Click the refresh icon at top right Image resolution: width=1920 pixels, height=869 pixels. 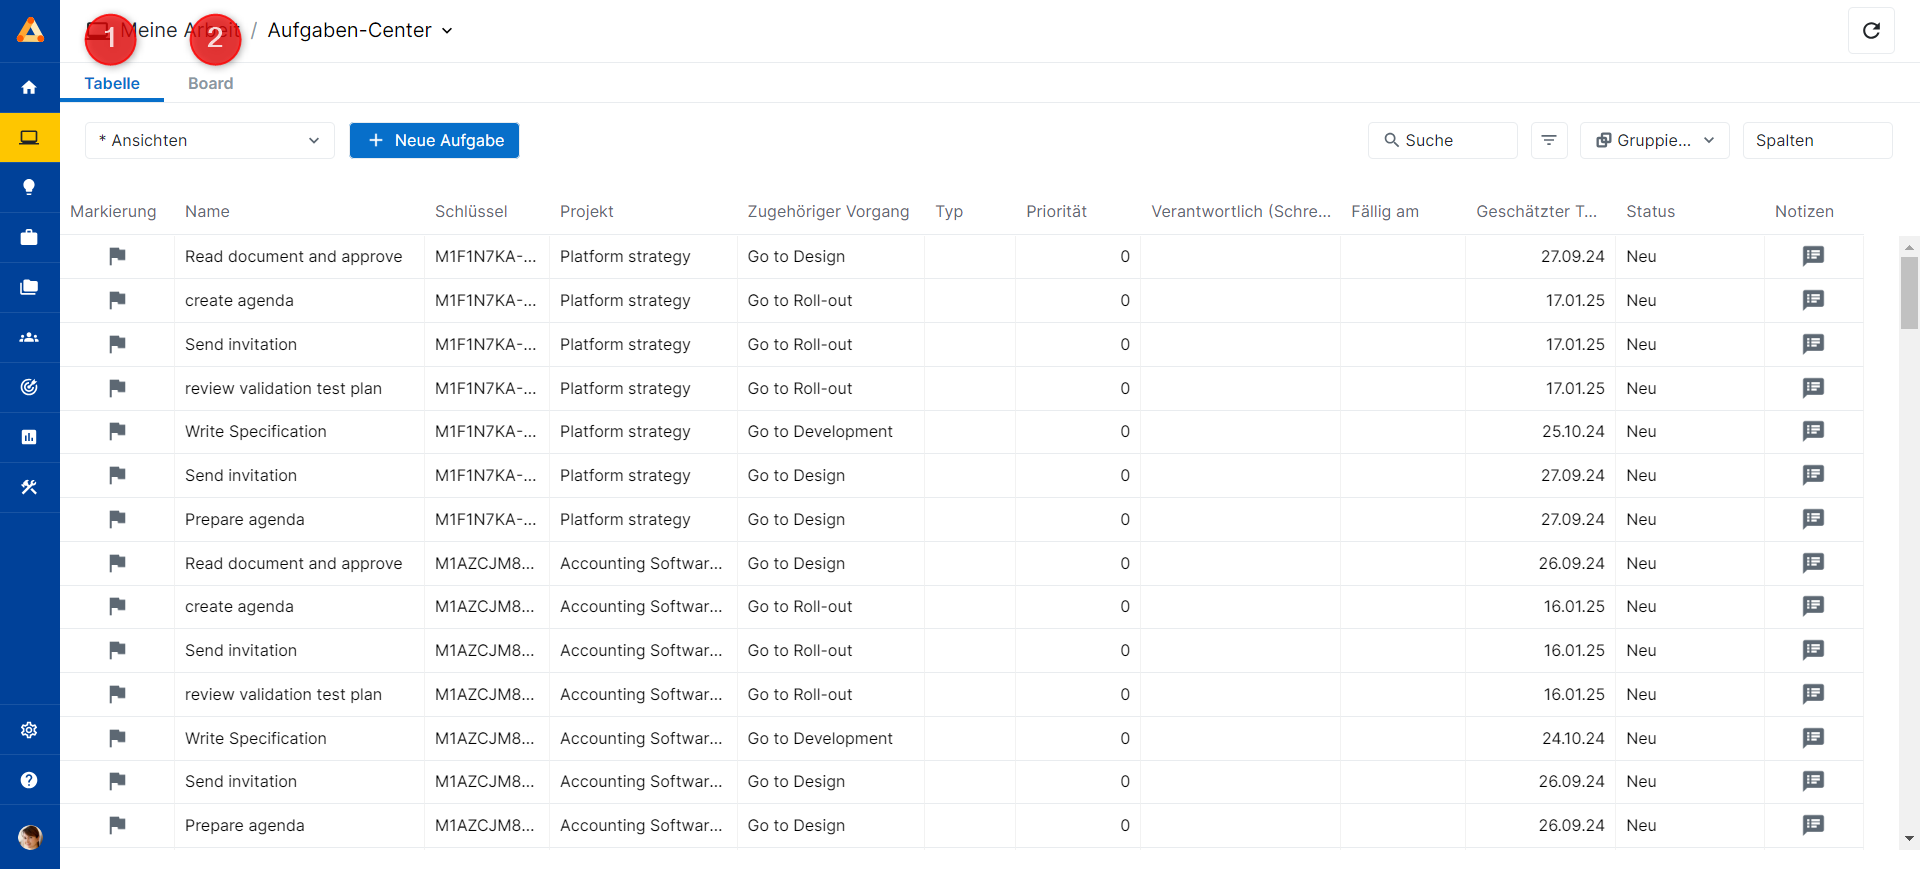1871,31
